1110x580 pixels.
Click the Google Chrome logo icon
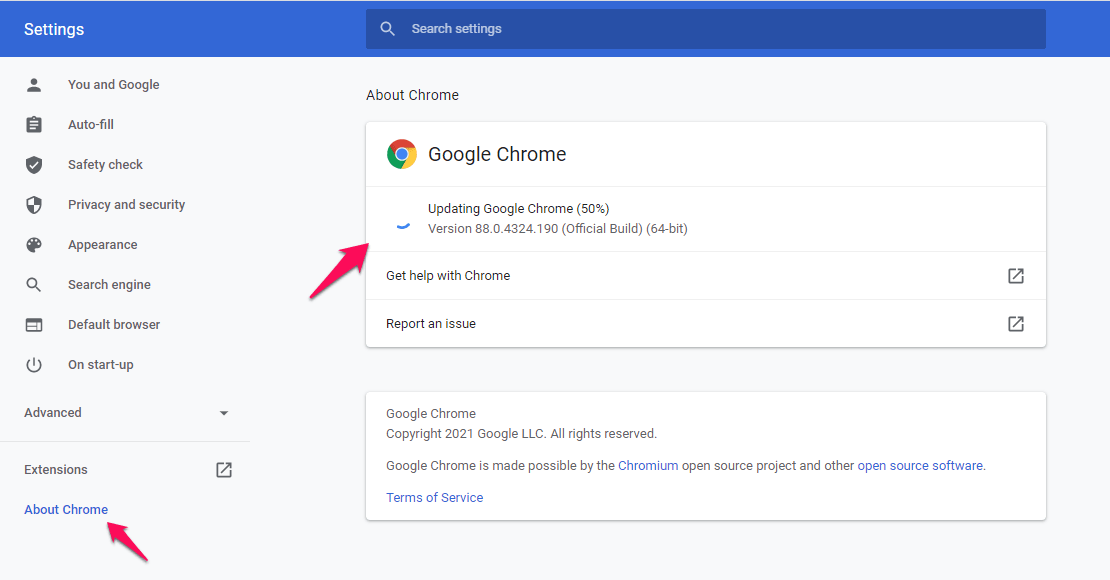point(401,154)
